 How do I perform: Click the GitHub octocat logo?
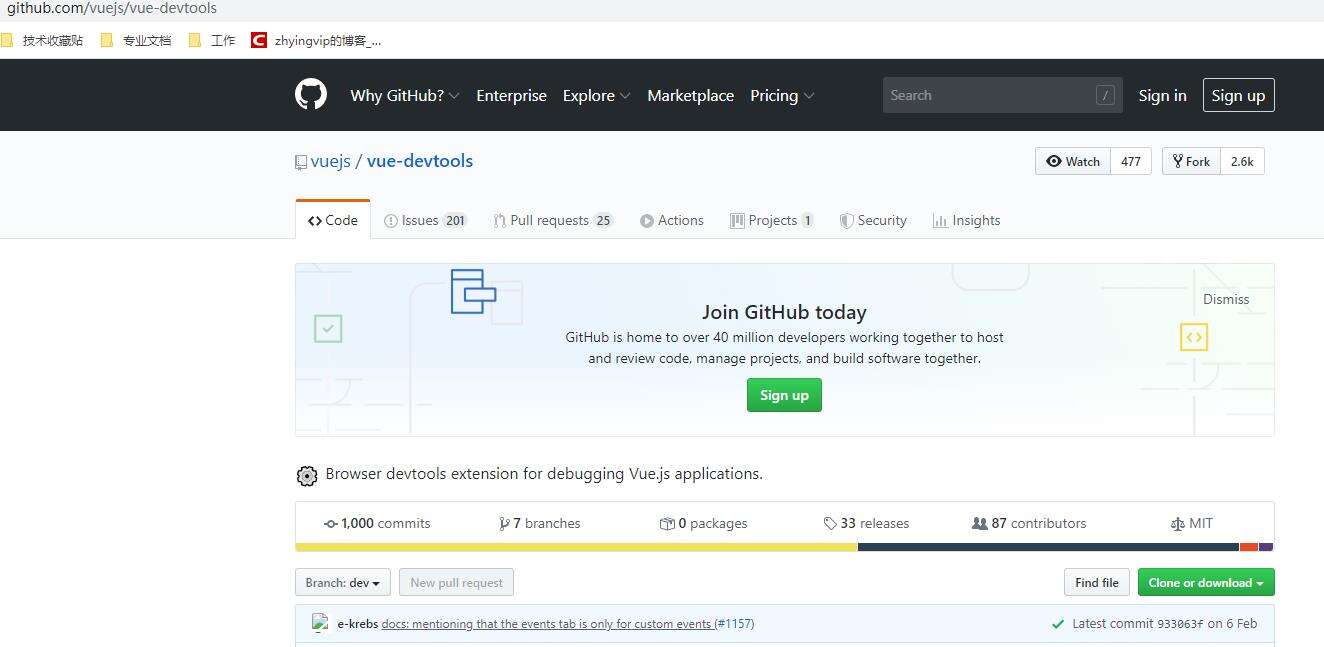tap(311, 95)
